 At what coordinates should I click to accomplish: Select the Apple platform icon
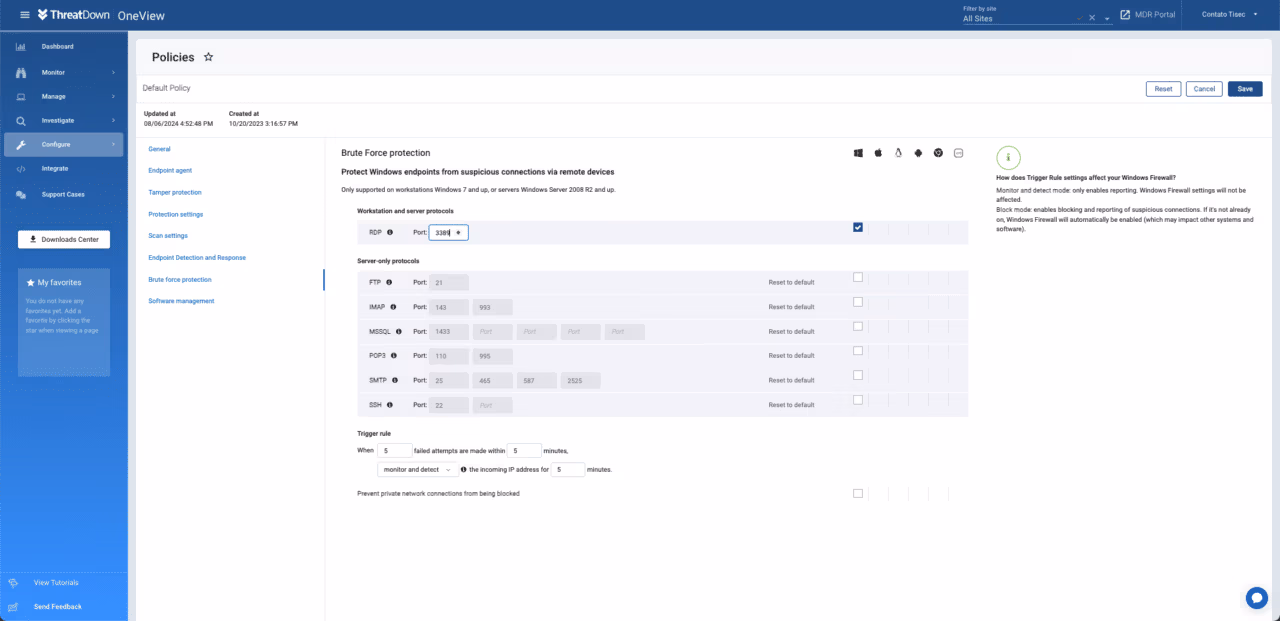pos(878,152)
